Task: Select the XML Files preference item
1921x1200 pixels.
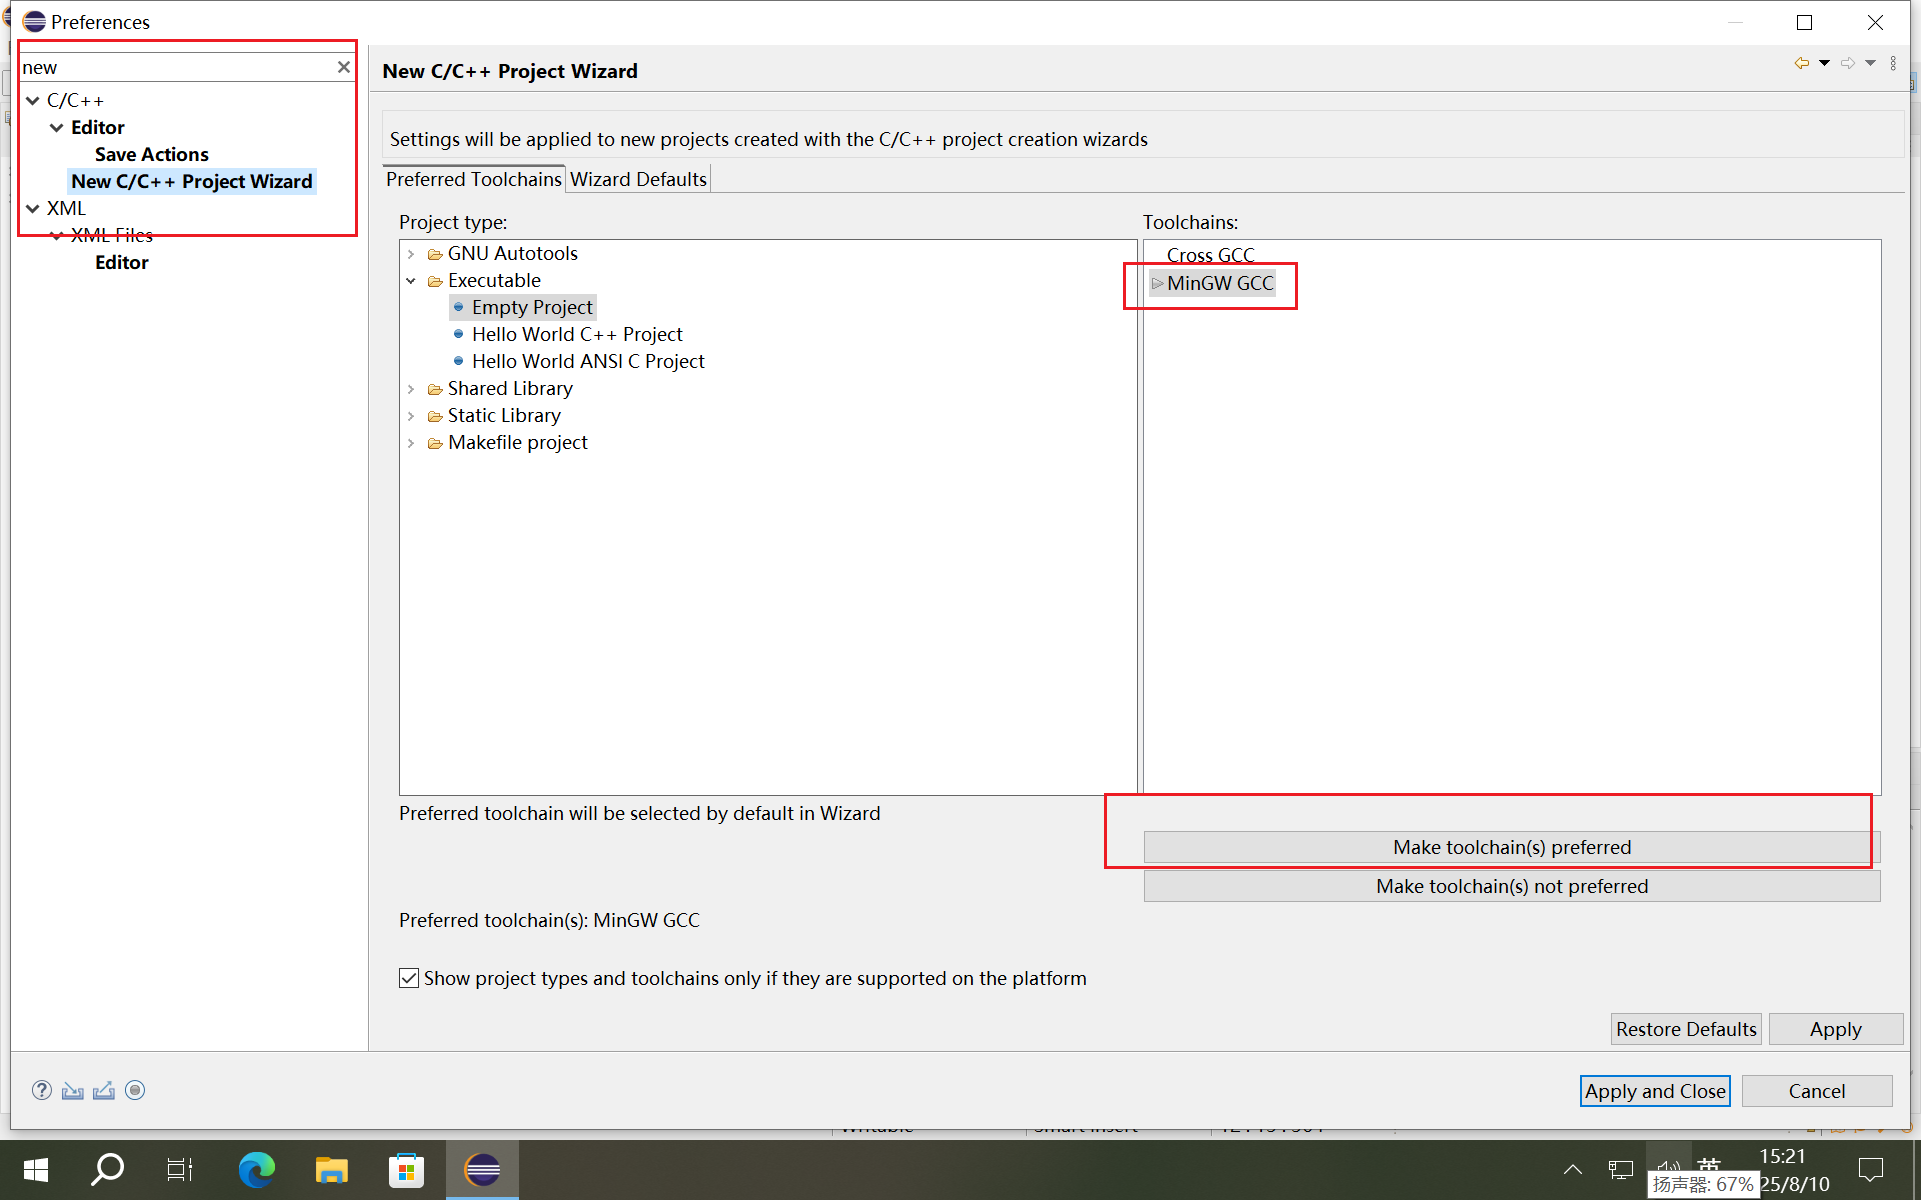Action: point(112,235)
